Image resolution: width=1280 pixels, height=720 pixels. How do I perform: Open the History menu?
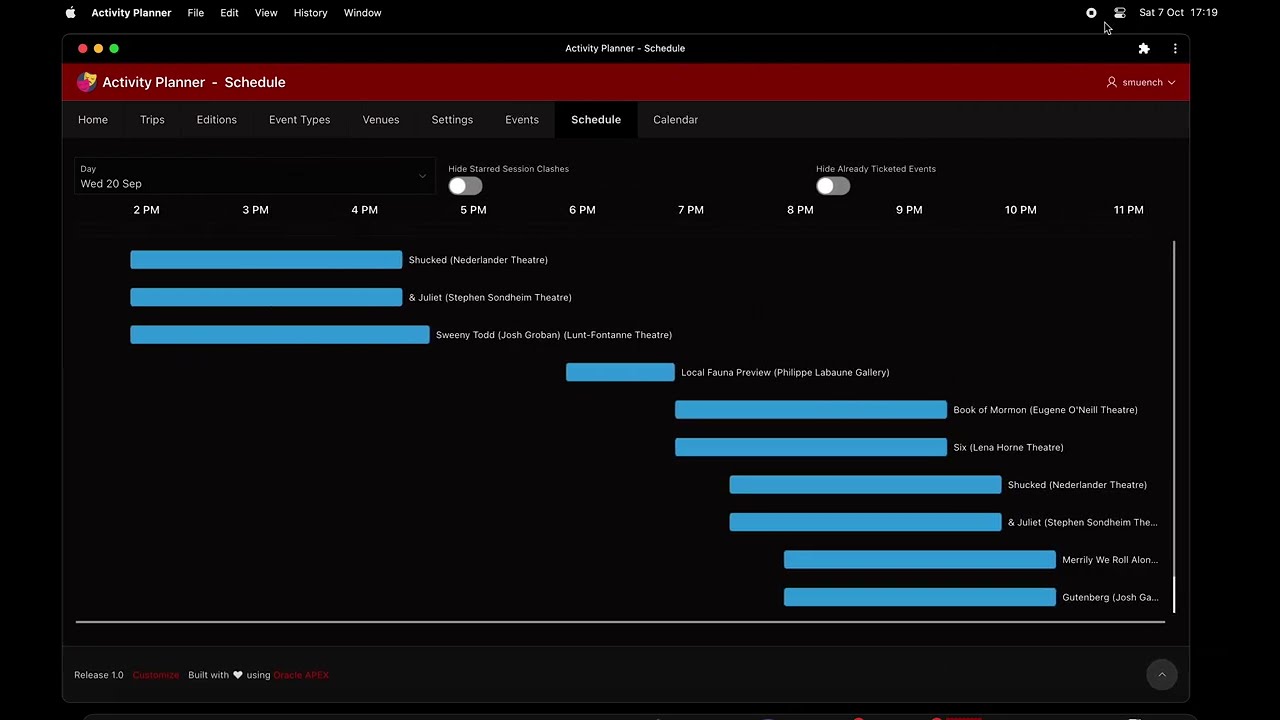(x=310, y=13)
